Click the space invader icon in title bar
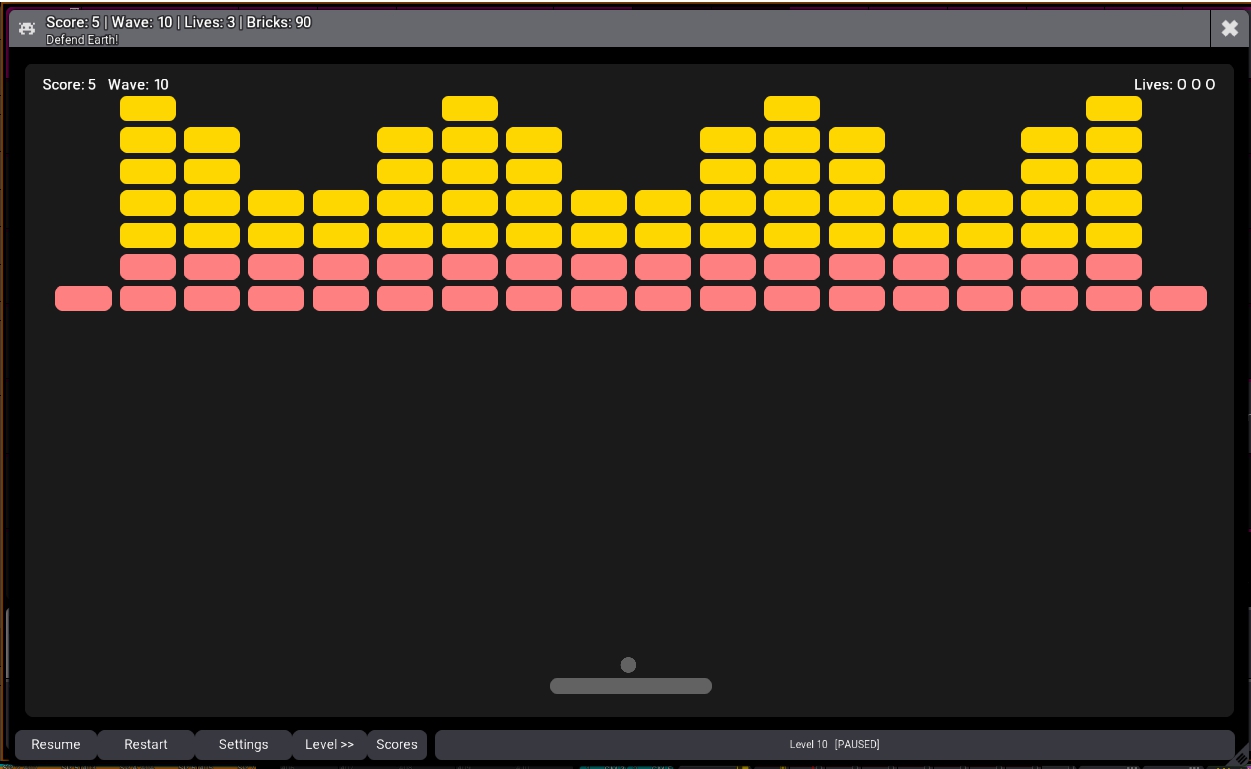 pyautogui.click(x=27, y=29)
